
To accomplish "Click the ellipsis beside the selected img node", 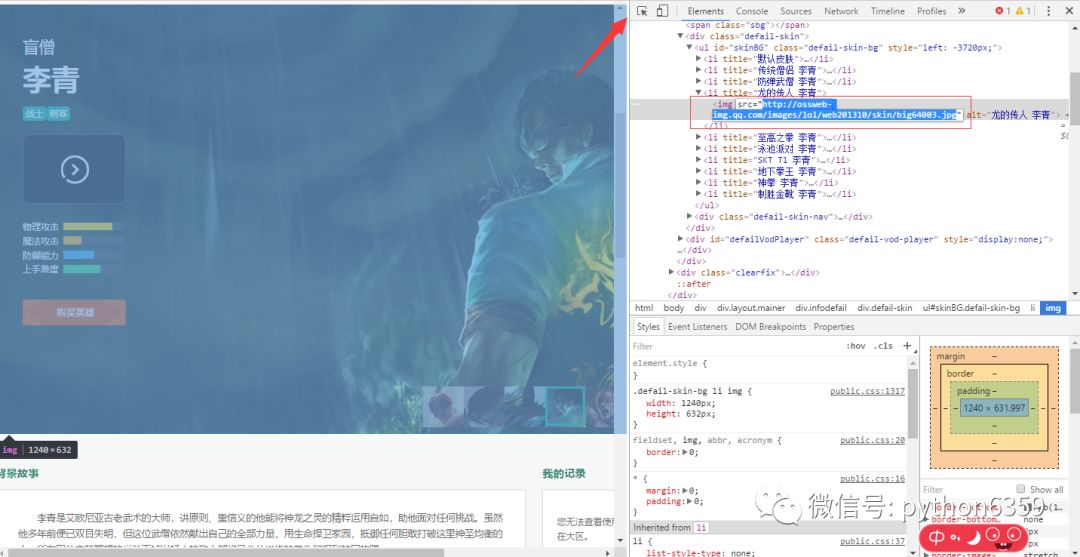I will click(x=637, y=104).
